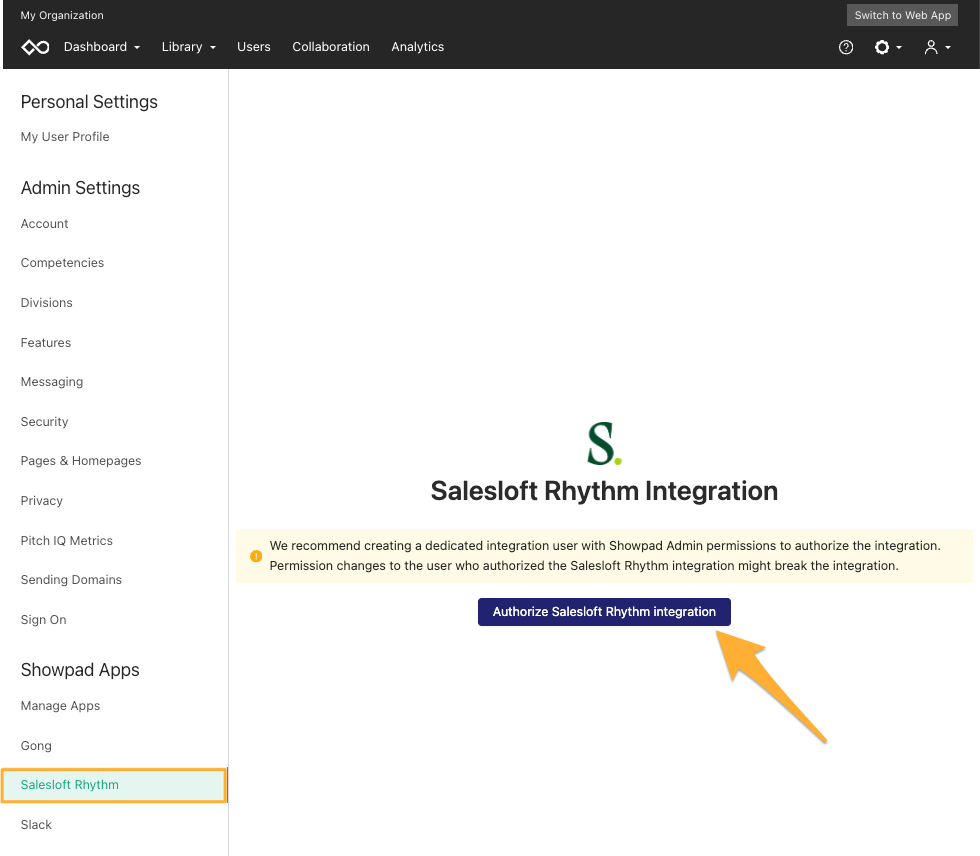The image size is (980, 856).
Task: Select Manage Apps under Showpad Apps
Action: click(60, 705)
